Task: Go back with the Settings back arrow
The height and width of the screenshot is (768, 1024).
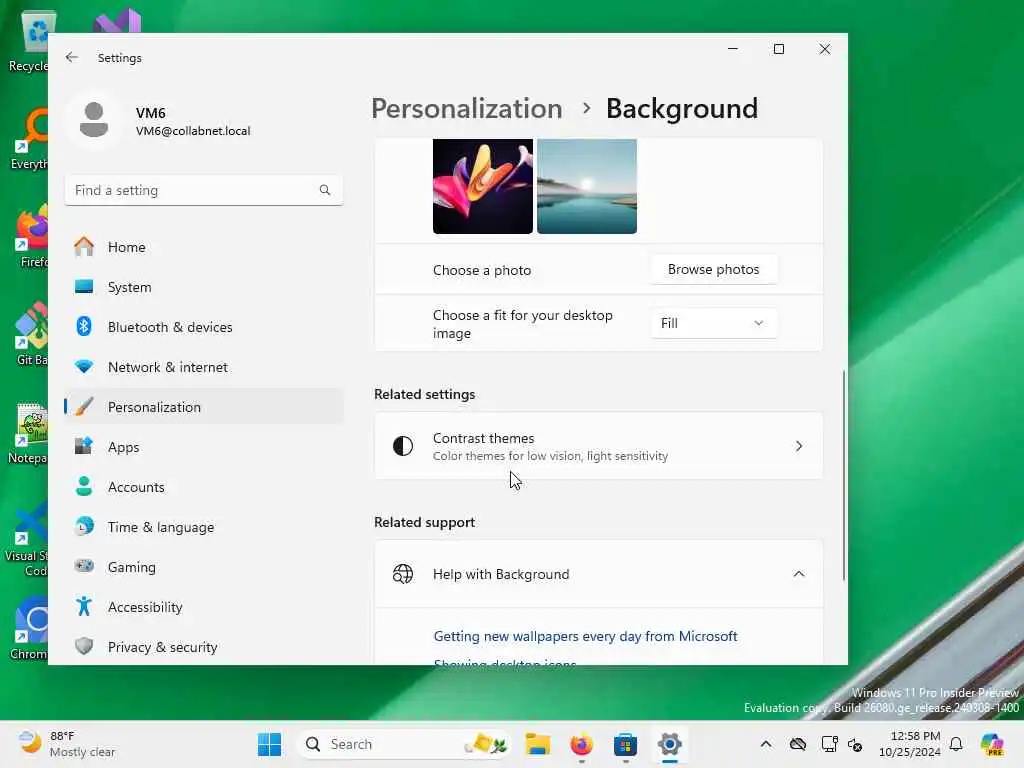Action: coord(72,57)
